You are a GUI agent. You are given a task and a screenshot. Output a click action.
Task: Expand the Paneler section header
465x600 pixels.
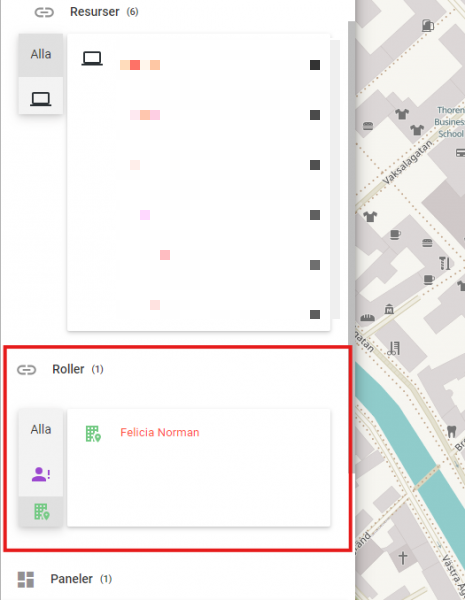tap(81, 579)
